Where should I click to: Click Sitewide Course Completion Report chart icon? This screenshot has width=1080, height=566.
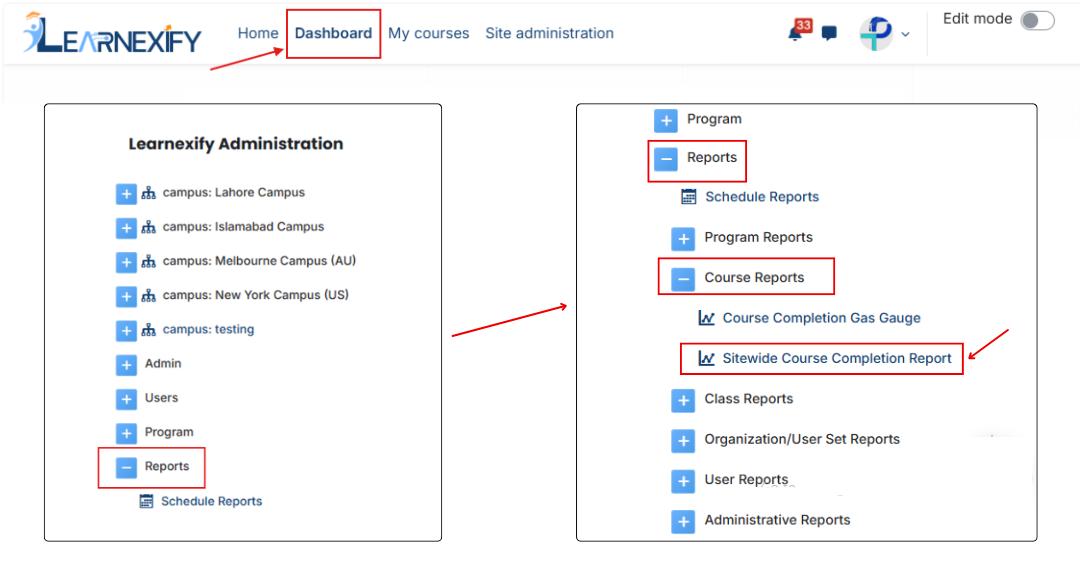tap(706, 359)
